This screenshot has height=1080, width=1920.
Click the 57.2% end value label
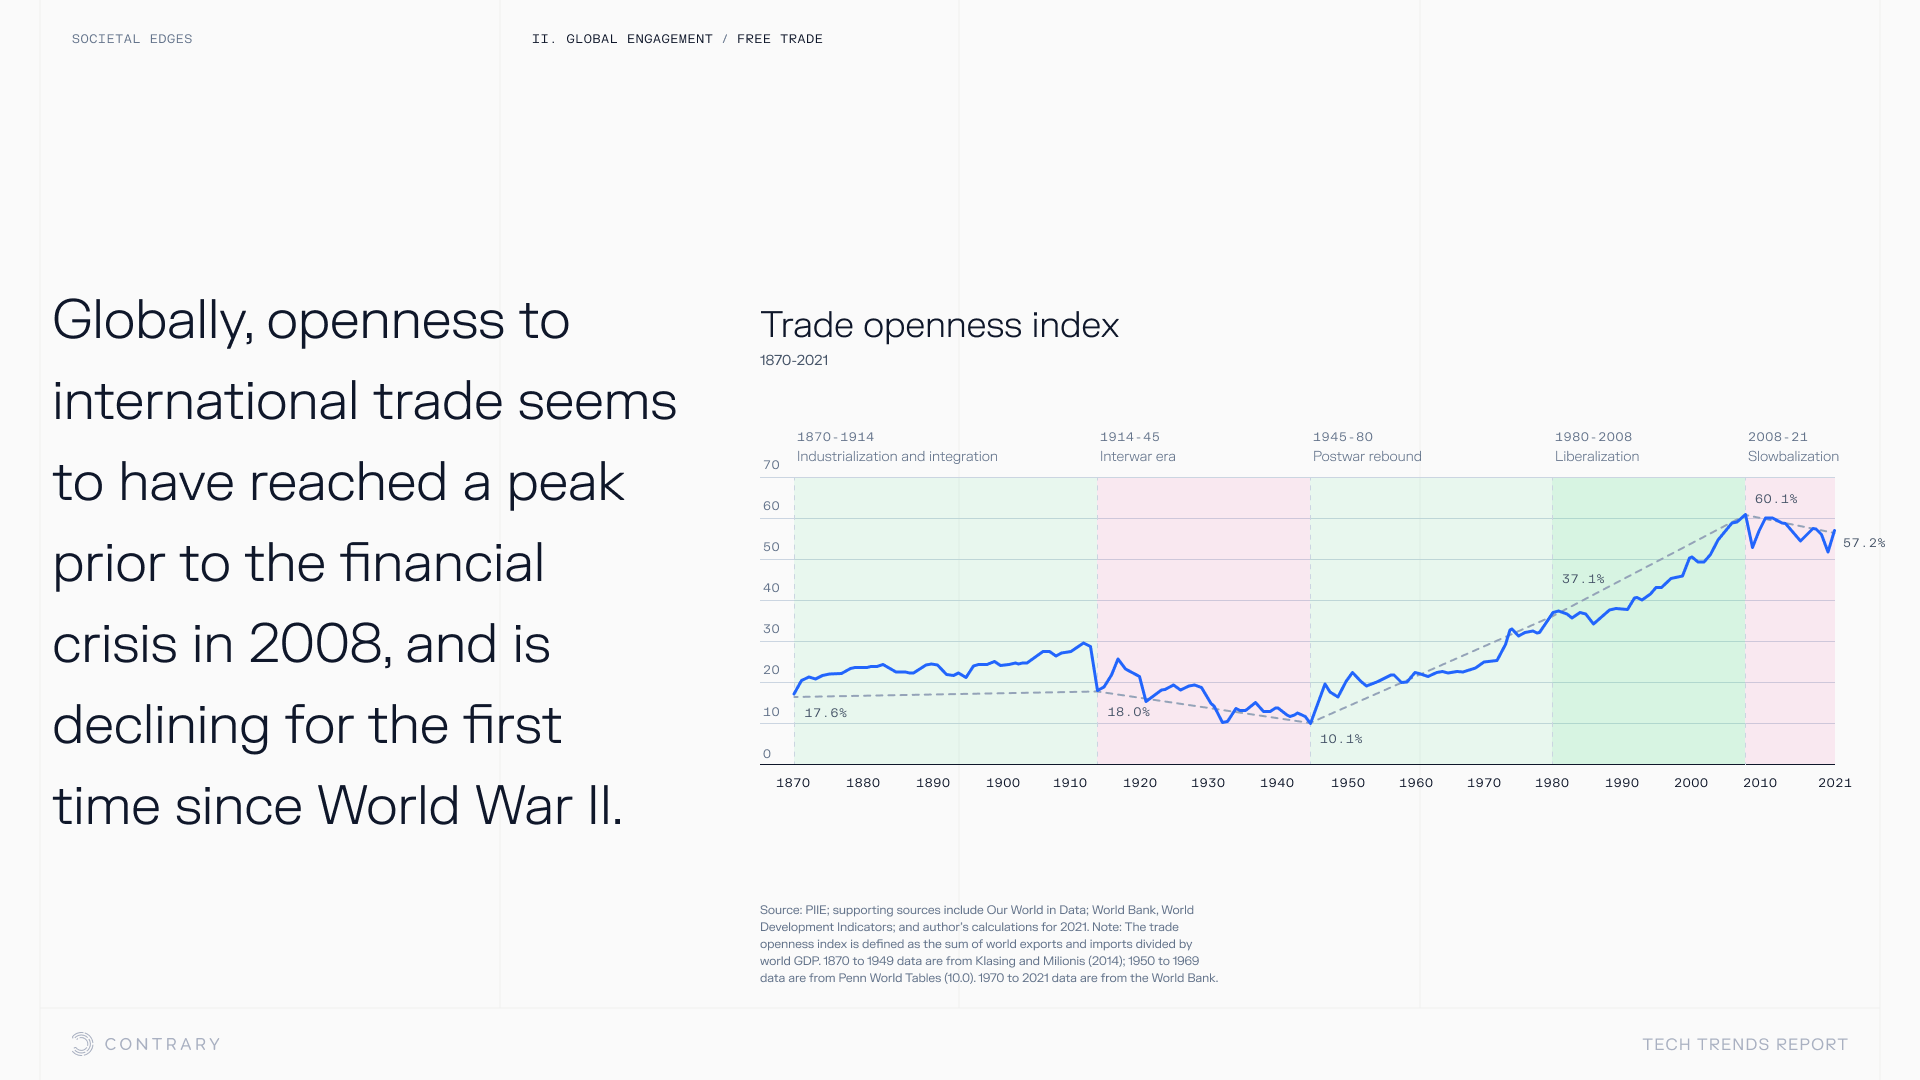[1864, 543]
